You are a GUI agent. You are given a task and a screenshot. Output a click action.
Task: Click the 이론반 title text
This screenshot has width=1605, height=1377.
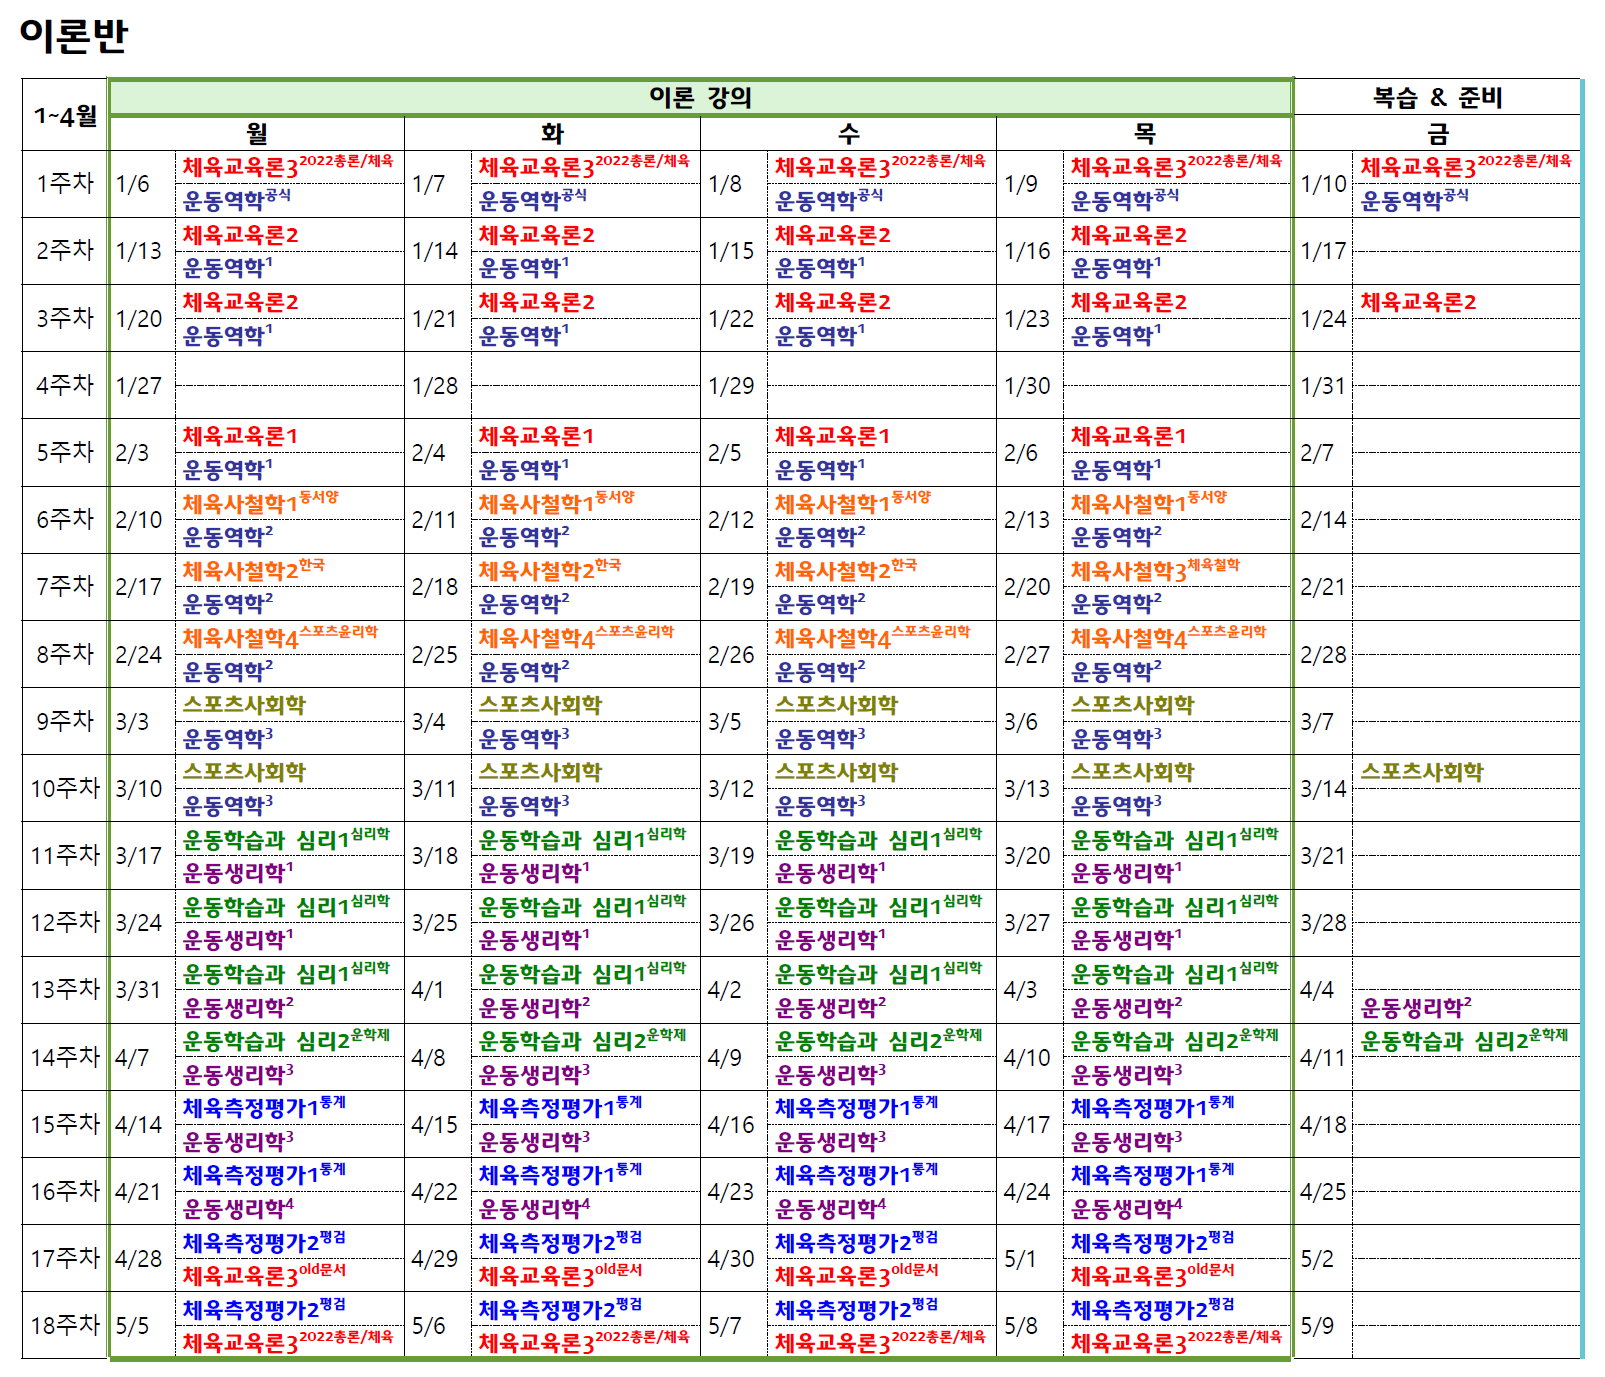[x=74, y=36]
